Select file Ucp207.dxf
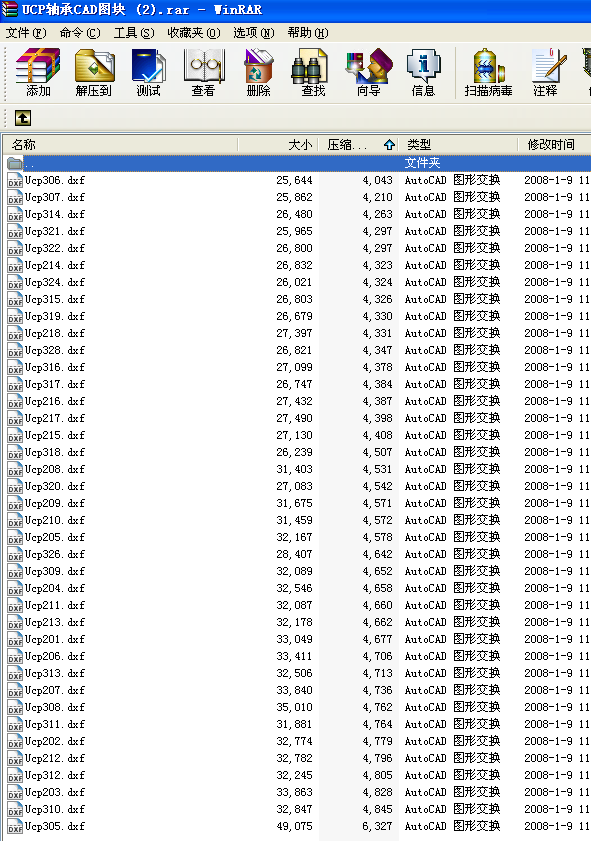This screenshot has width=591, height=841. [55, 690]
